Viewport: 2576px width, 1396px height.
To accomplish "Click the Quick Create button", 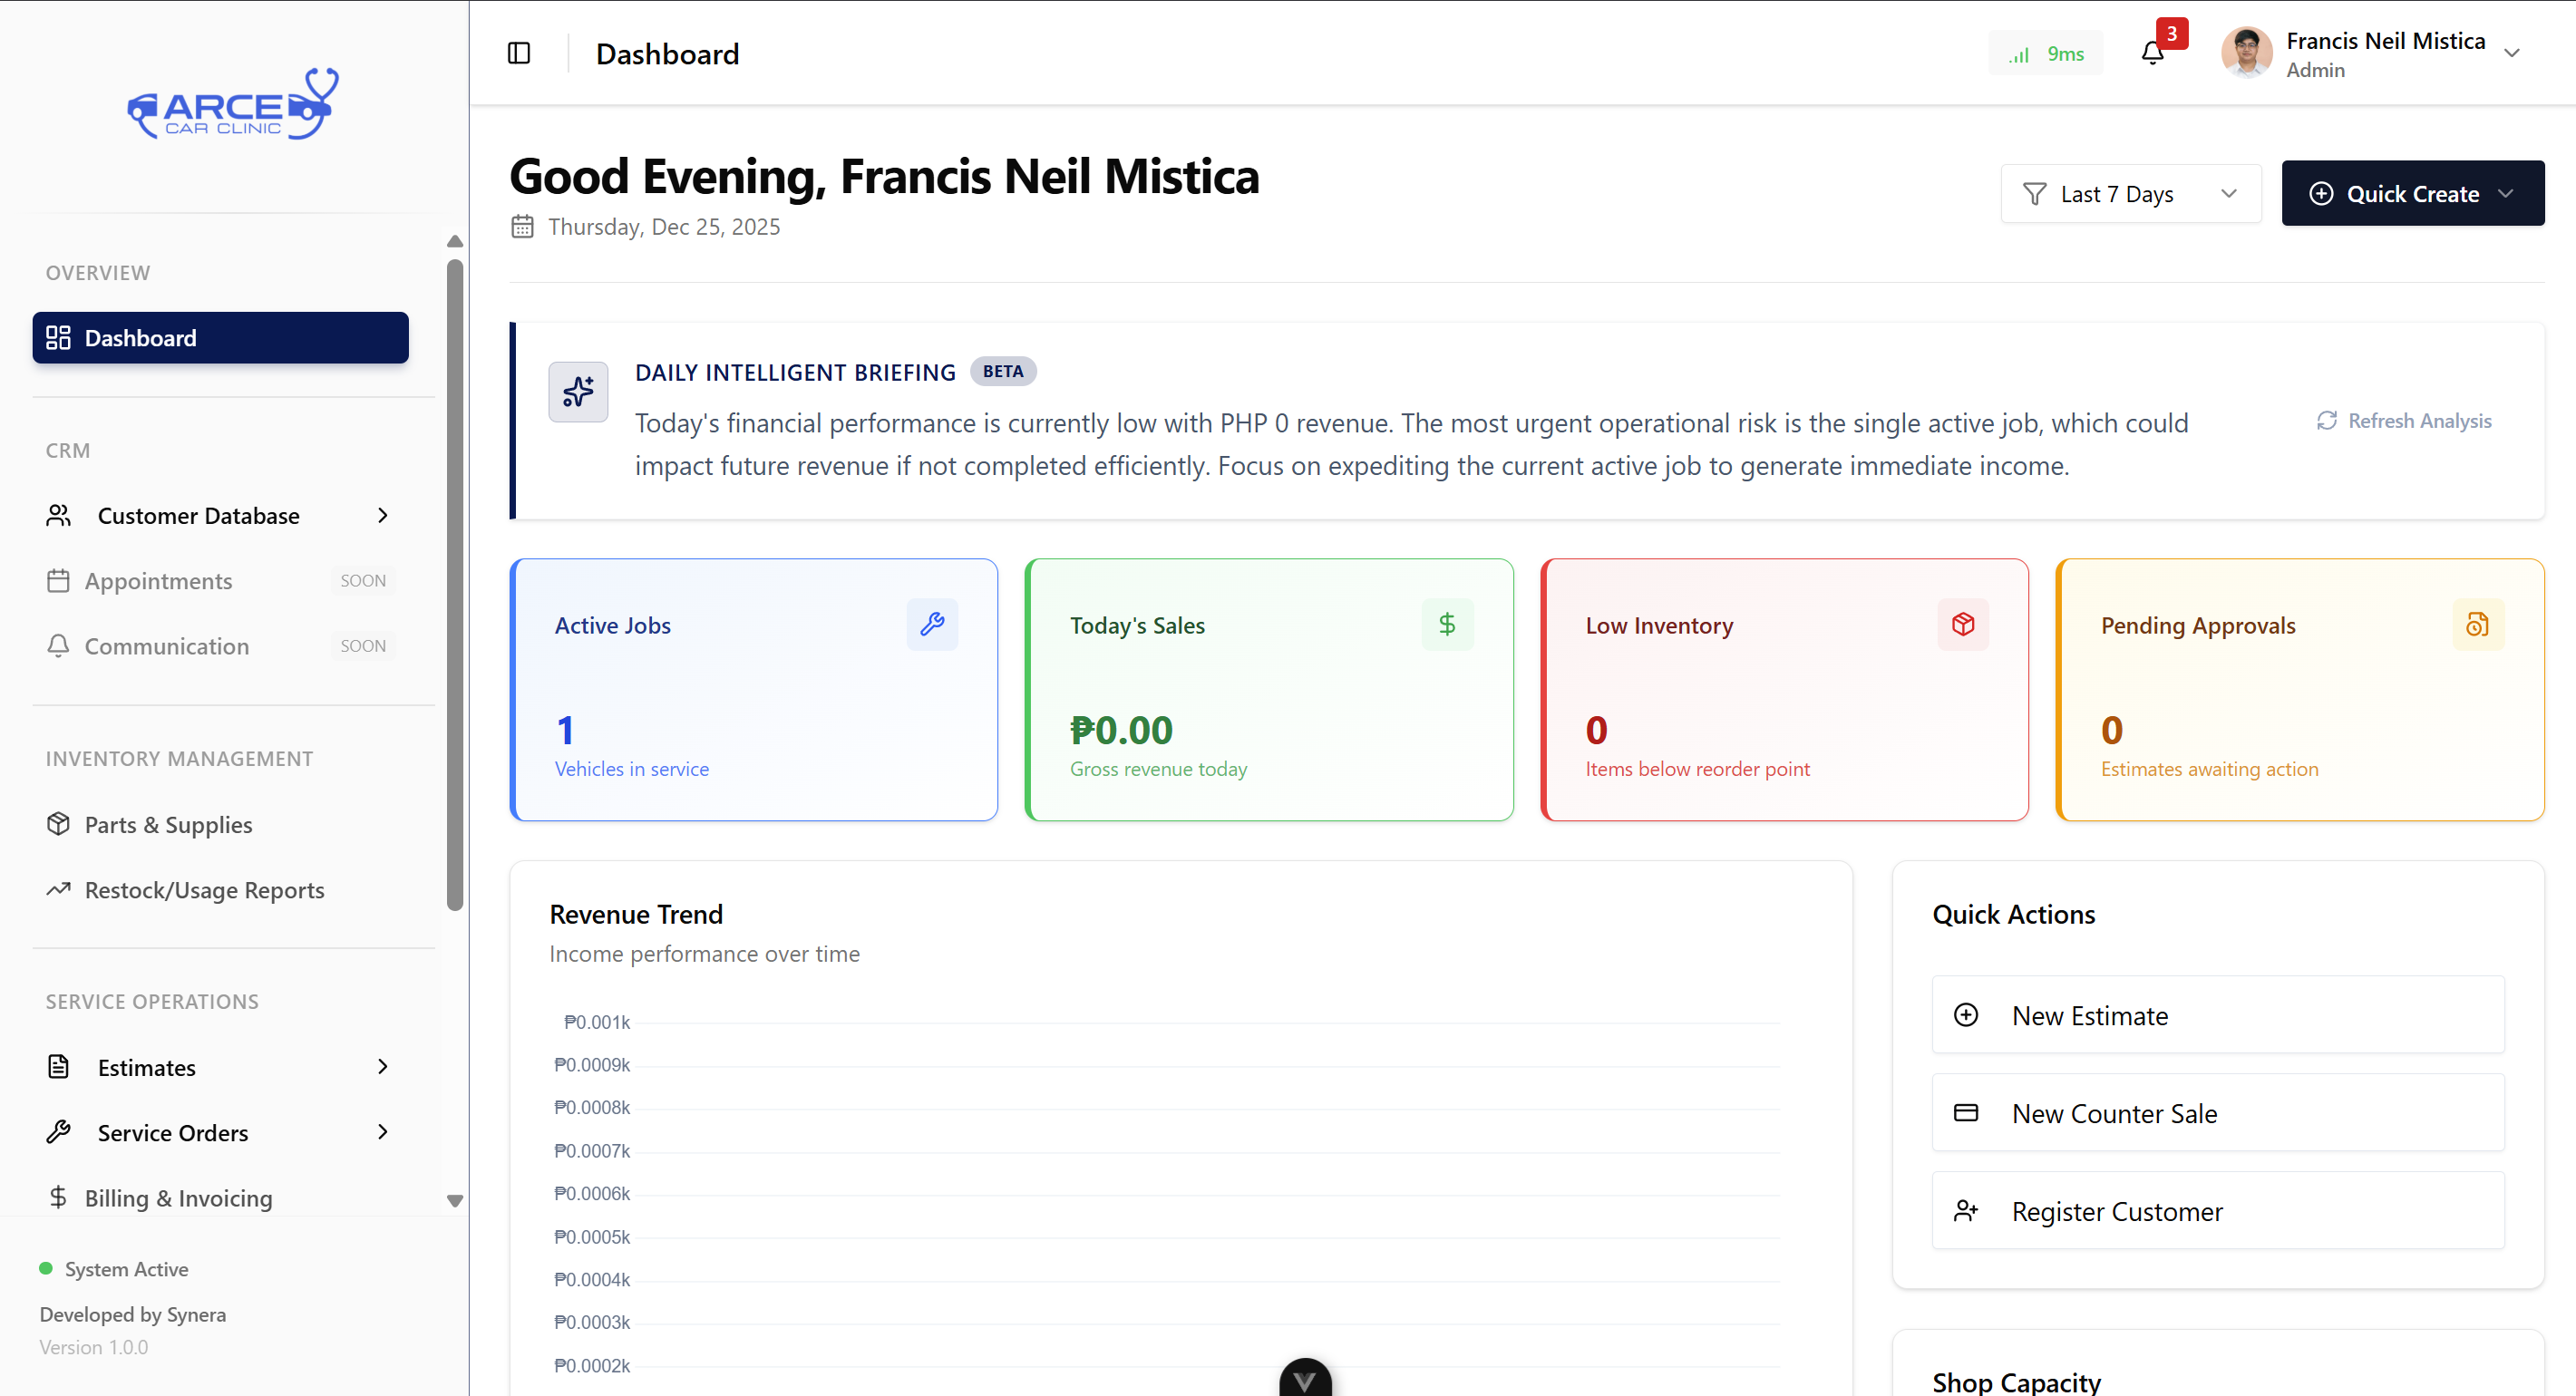I will (2412, 193).
